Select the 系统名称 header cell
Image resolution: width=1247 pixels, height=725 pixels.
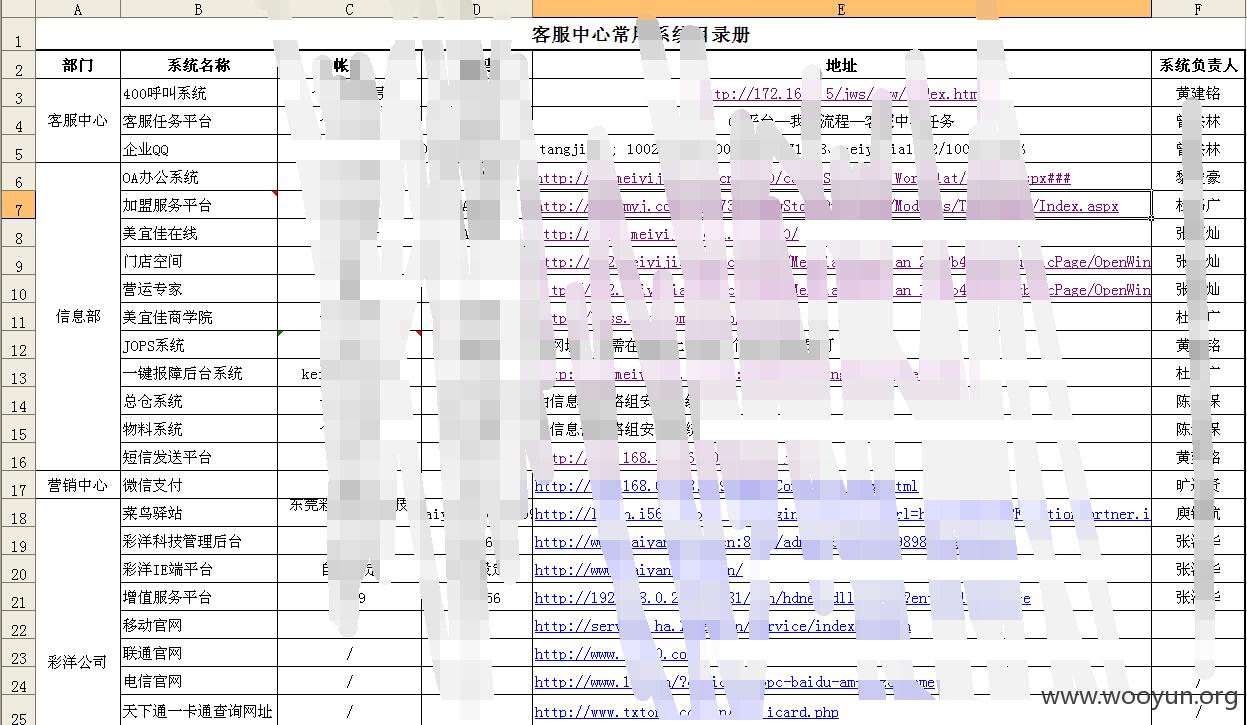tap(198, 65)
